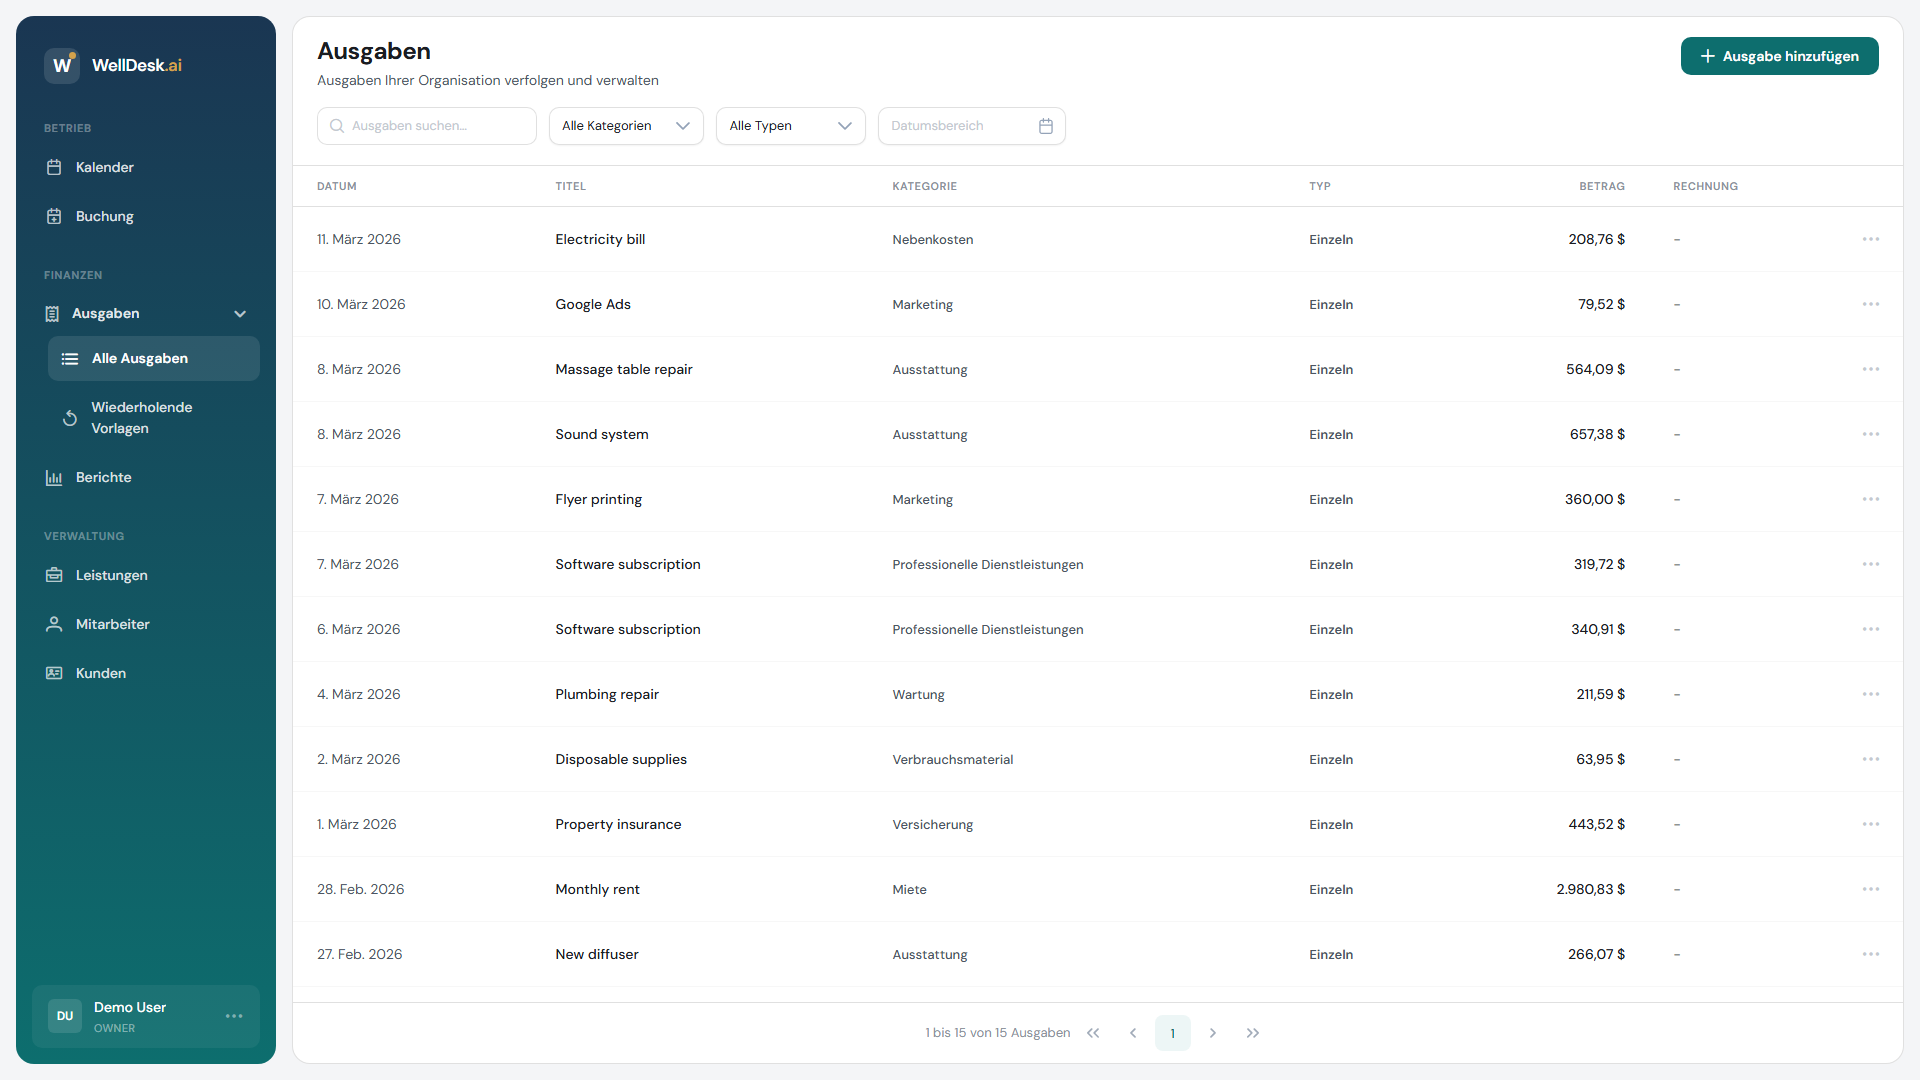This screenshot has height=1080, width=1920.
Task: Go to the next page arrow
Action: (x=1213, y=1033)
